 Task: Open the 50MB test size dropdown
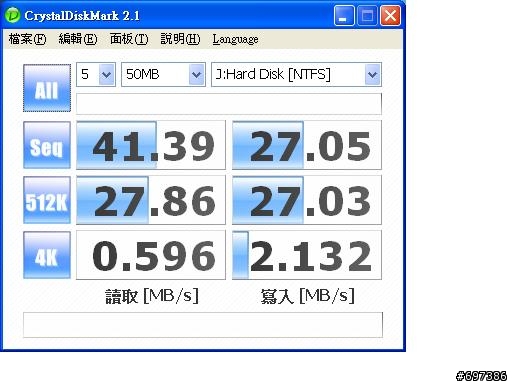coord(163,74)
